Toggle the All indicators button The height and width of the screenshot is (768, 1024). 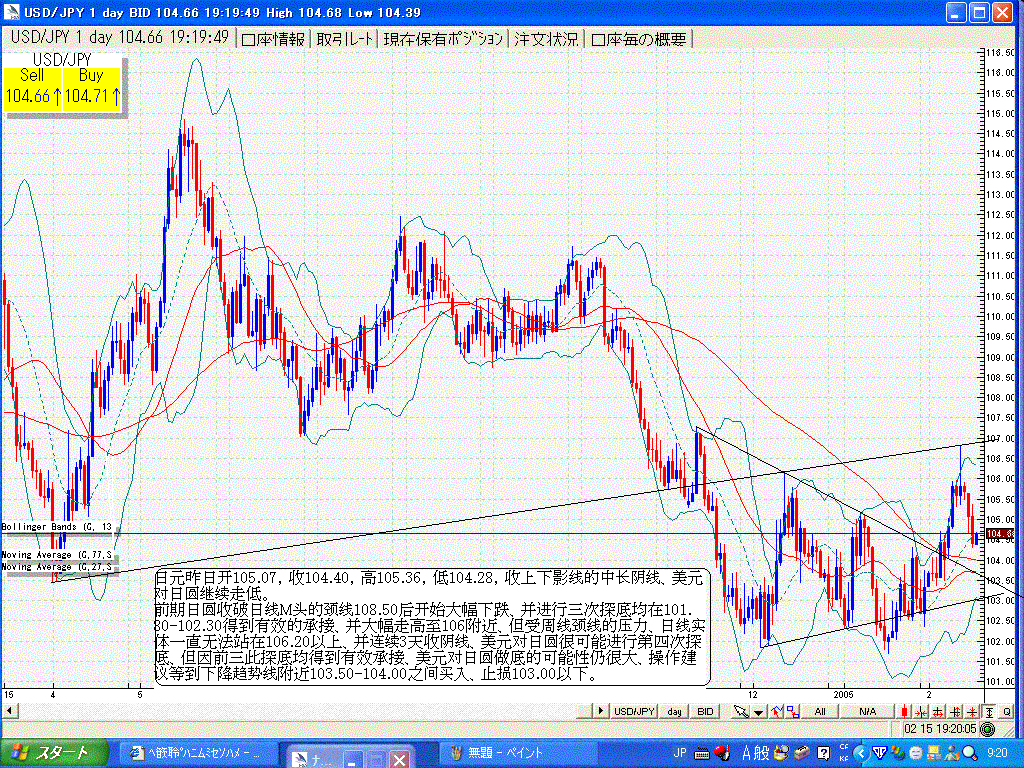pos(820,711)
